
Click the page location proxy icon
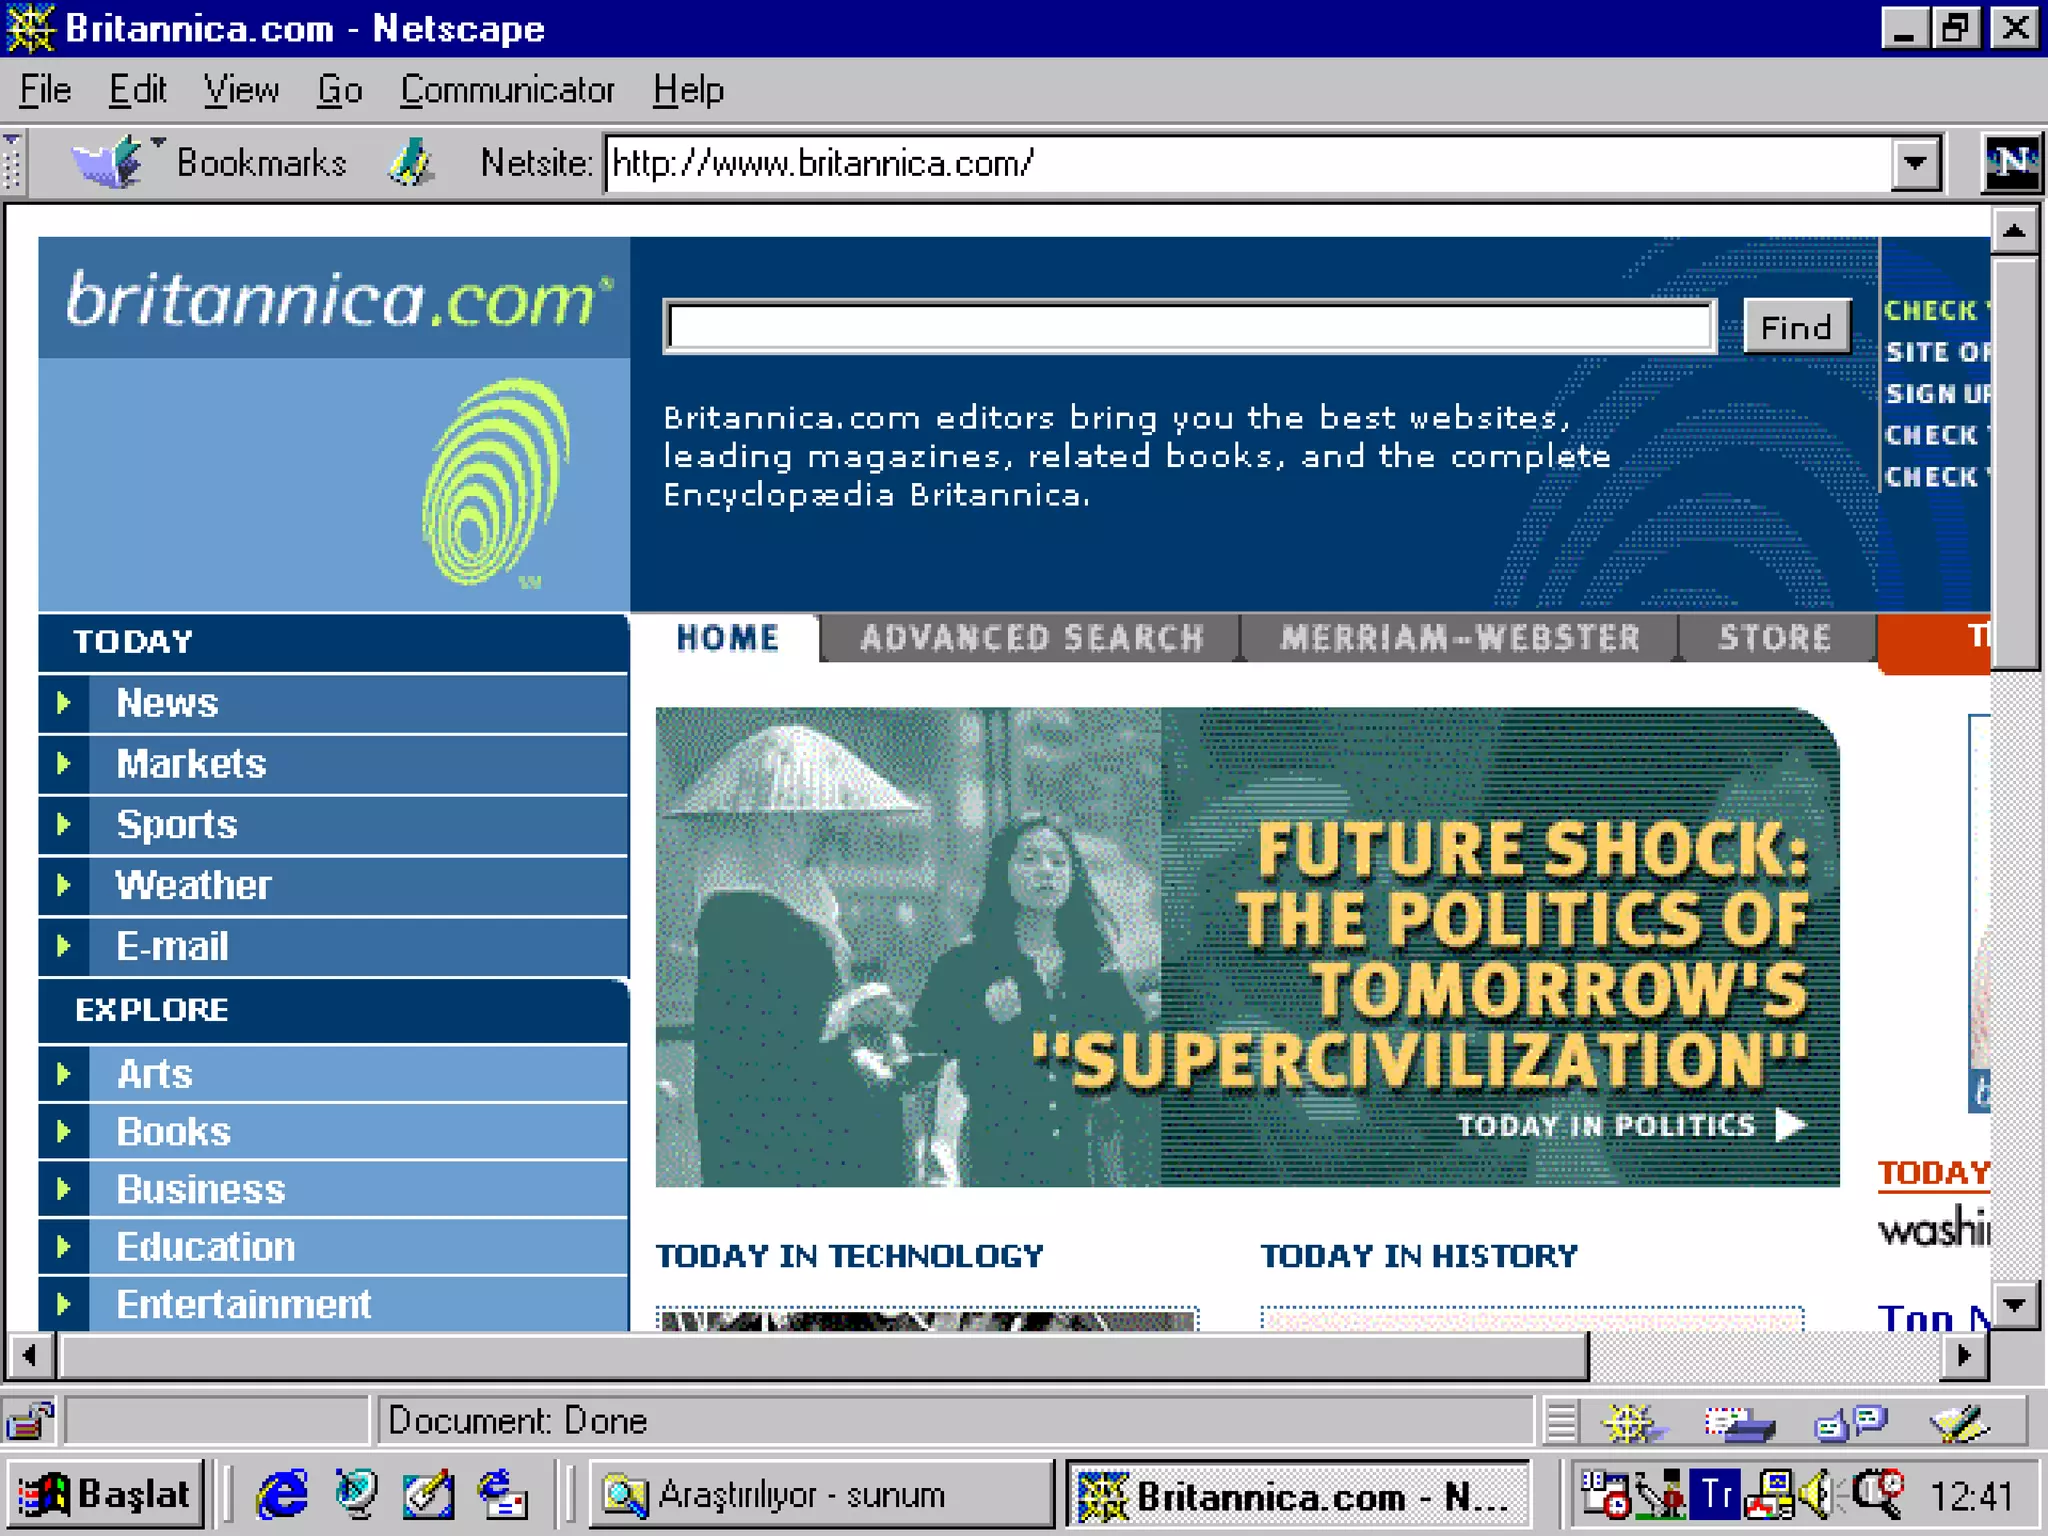click(x=411, y=162)
